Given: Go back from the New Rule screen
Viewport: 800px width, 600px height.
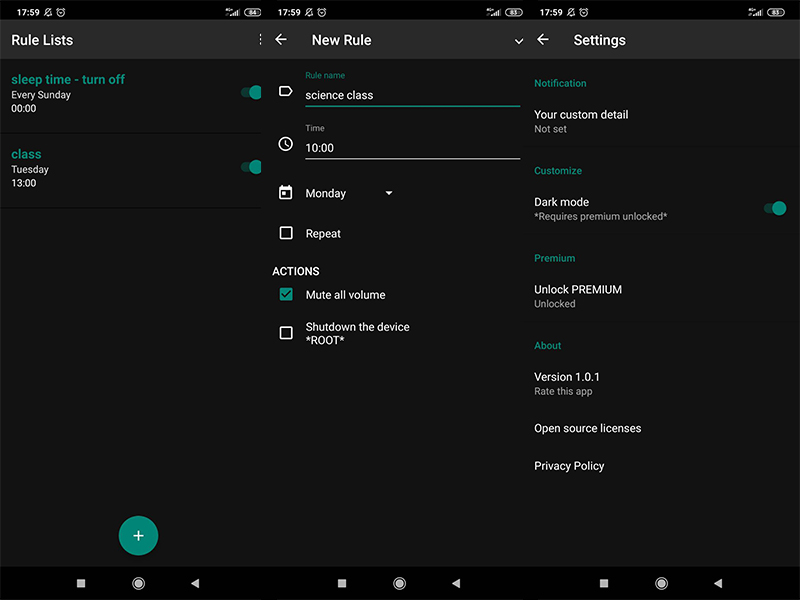Looking at the screenshot, I should pos(281,40).
